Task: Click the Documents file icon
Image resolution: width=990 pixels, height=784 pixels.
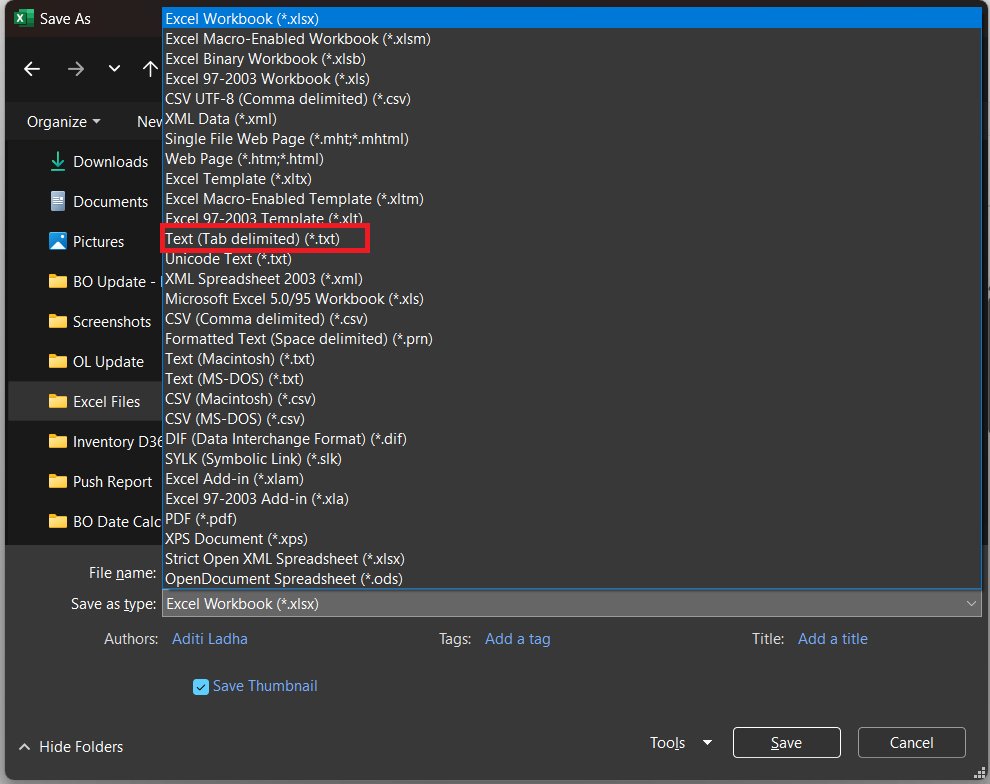Action: [57, 201]
